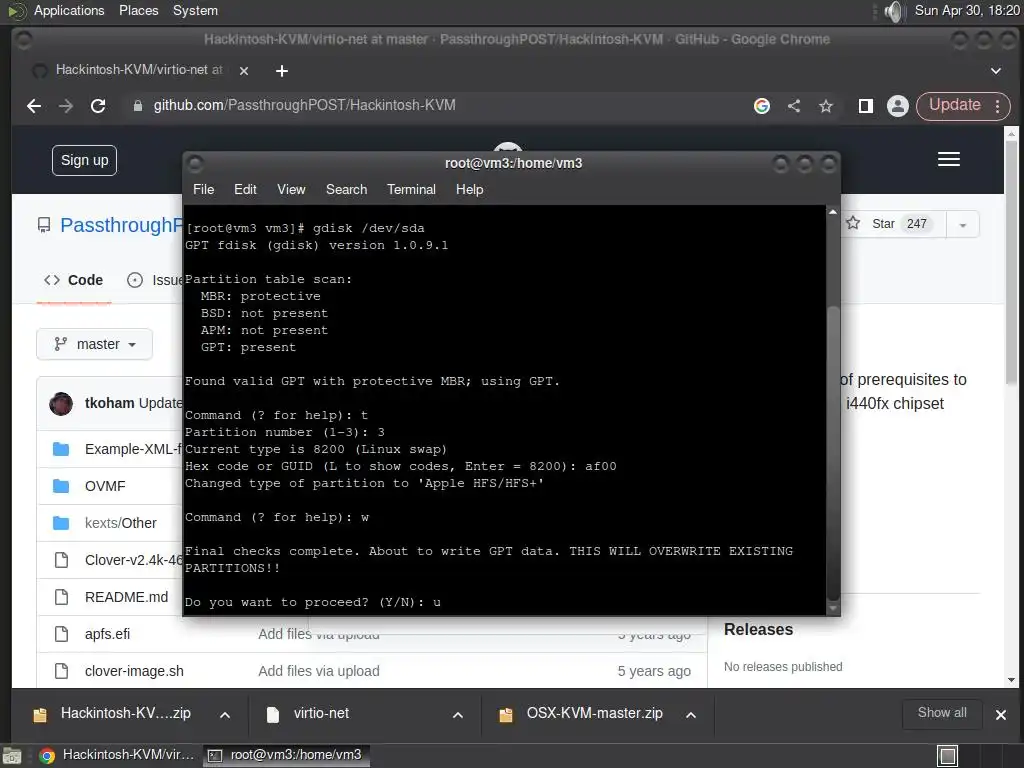
Task: Click the volume speaker icon
Action: pyautogui.click(x=893, y=11)
